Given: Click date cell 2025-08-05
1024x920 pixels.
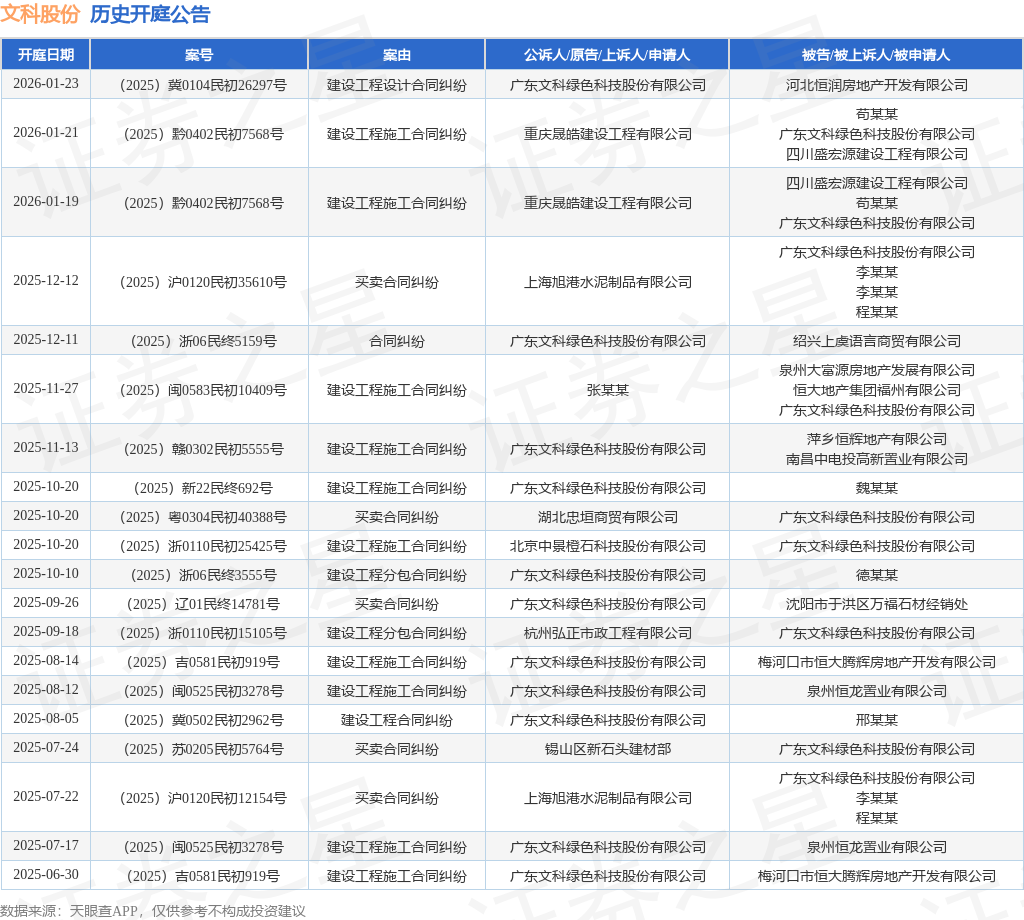Looking at the screenshot, I should click(x=46, y=718).
